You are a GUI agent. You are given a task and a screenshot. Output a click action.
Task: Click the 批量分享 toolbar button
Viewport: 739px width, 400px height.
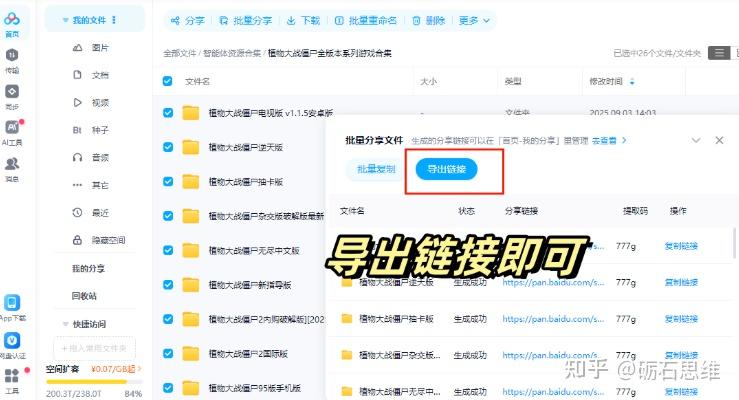246,20
